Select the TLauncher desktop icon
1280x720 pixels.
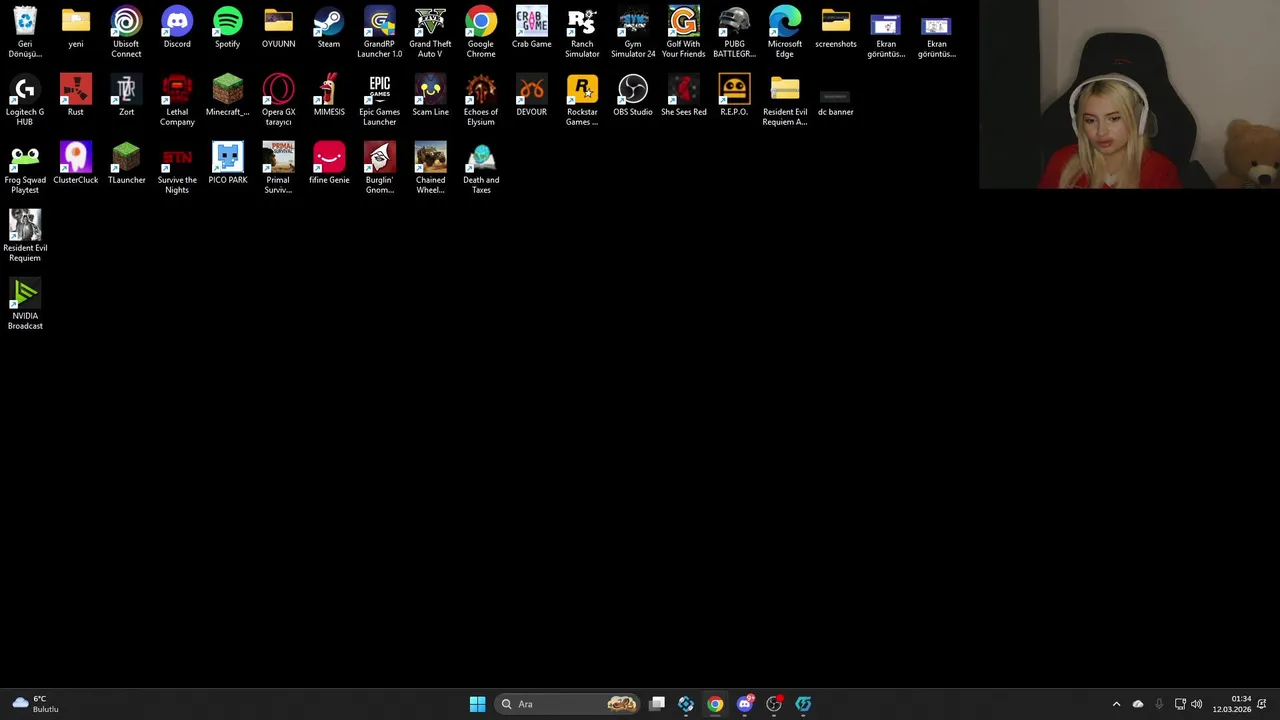pos(126,164)
